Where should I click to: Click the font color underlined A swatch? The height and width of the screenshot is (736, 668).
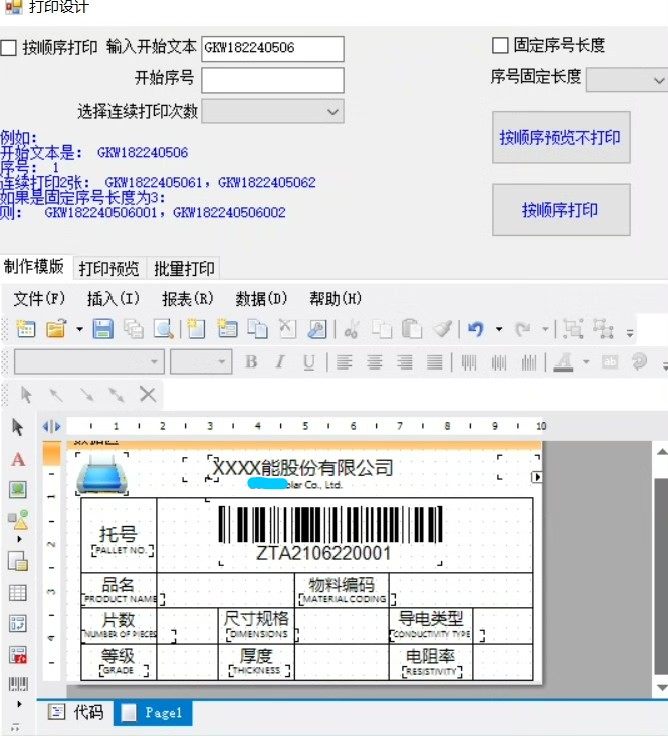click(563, 362)
